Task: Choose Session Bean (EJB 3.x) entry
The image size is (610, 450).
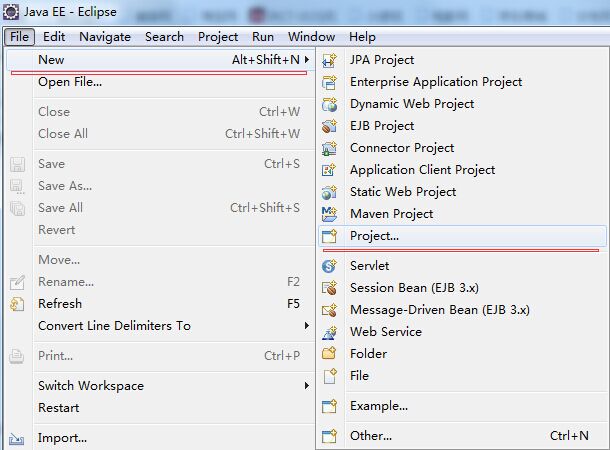Action: click(x=462, y=288)
